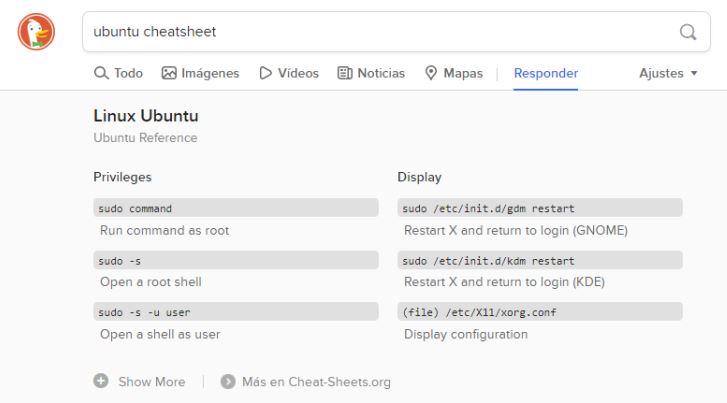The width and height of the screenshot is (727, 403).
Task: Open the Todo search results tab
Action: tap(118, 73)
